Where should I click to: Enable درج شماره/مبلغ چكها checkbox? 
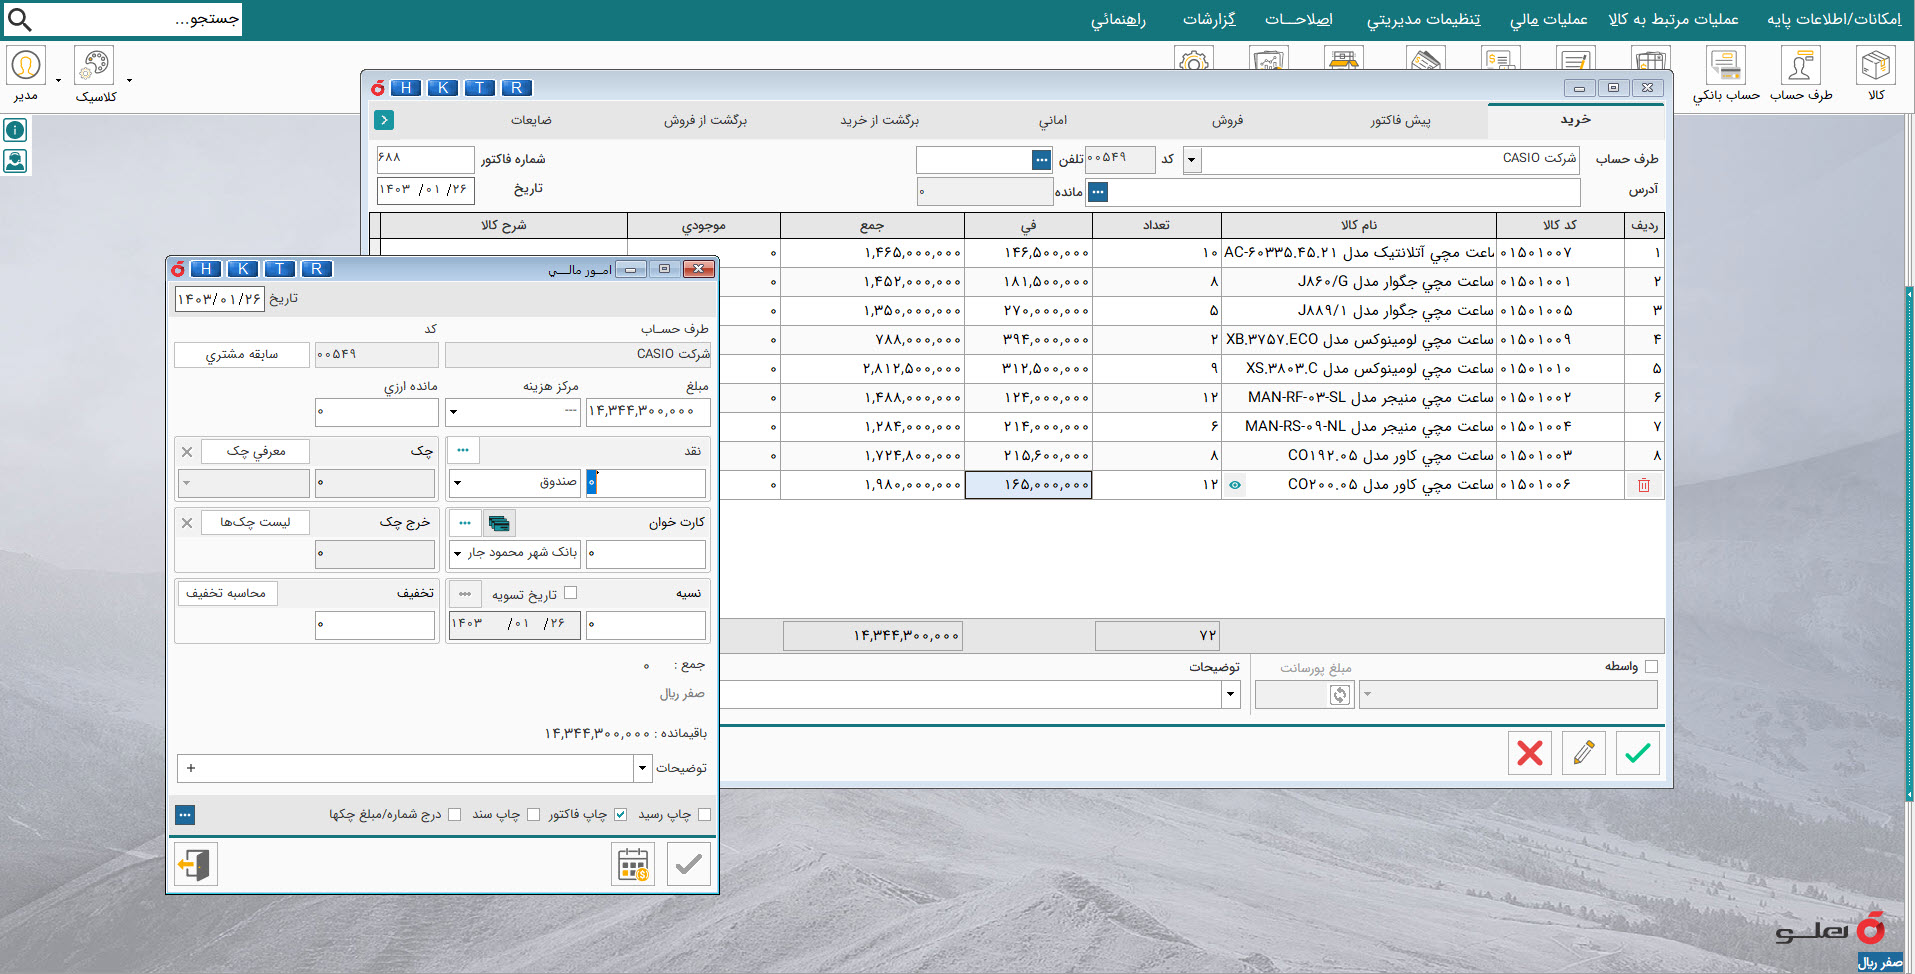[x=454, y=815]
